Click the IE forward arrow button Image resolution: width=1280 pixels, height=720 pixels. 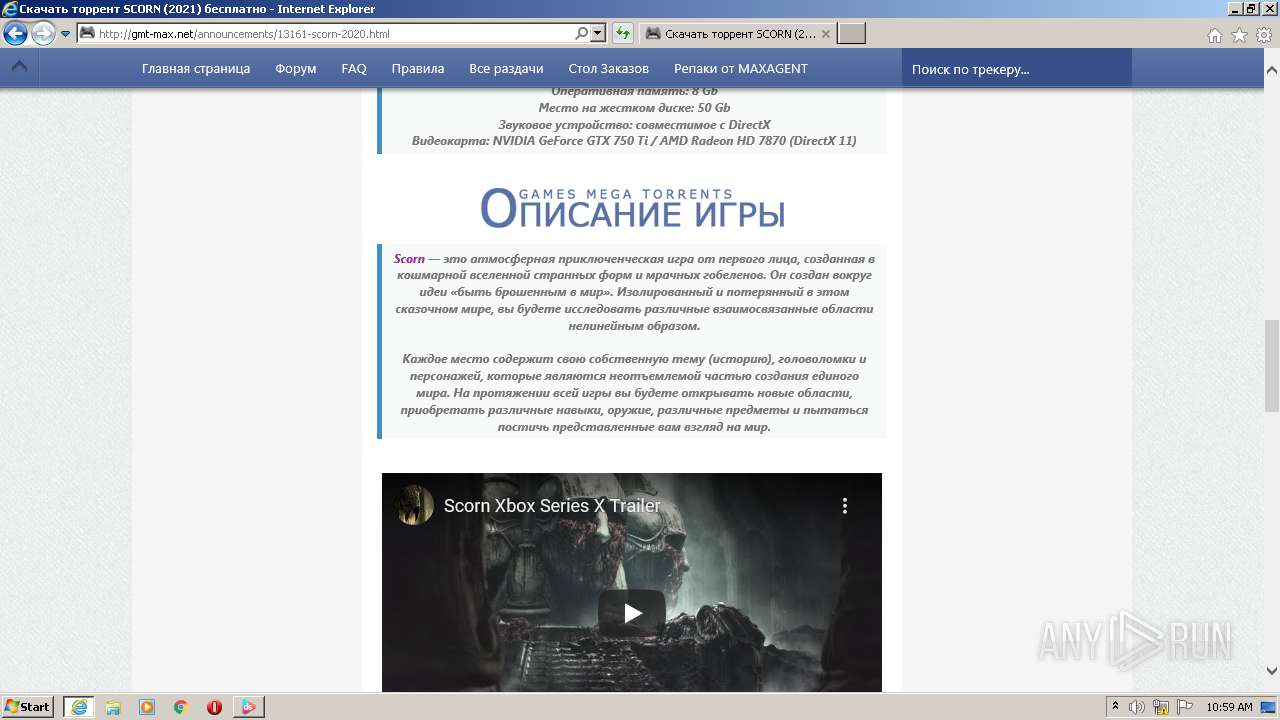tap(43, 34)
